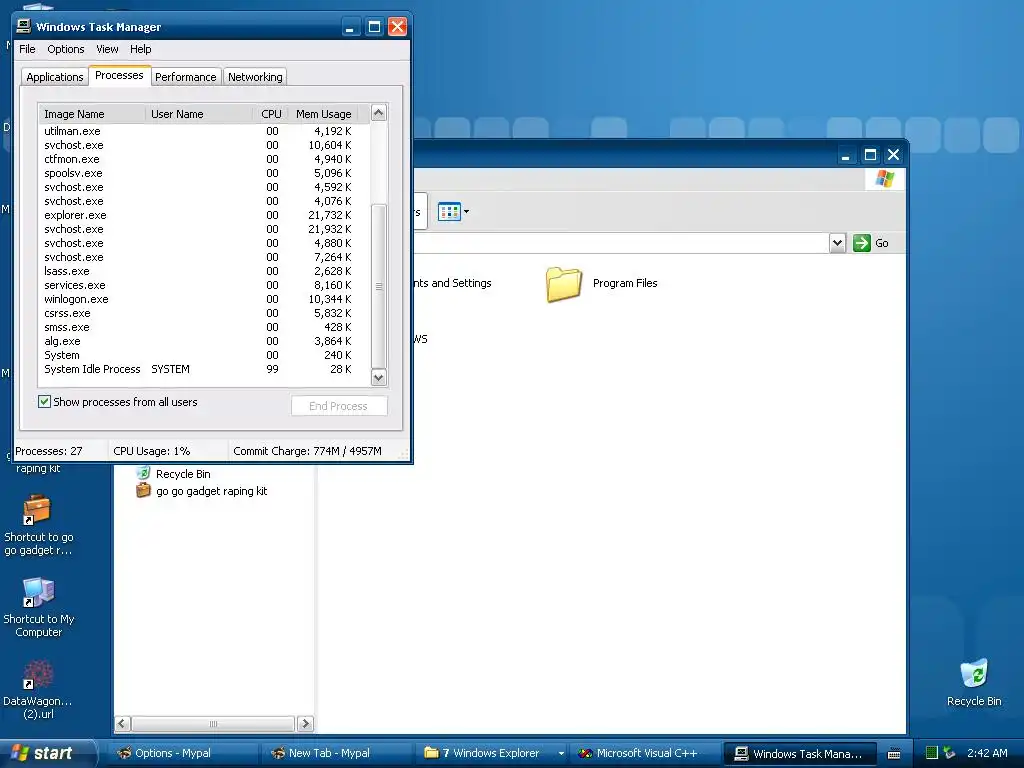Viewport: 1024px width, 768px height.
Task: Click the folder tree scroll right arrow
Action: tap(305, 724)
